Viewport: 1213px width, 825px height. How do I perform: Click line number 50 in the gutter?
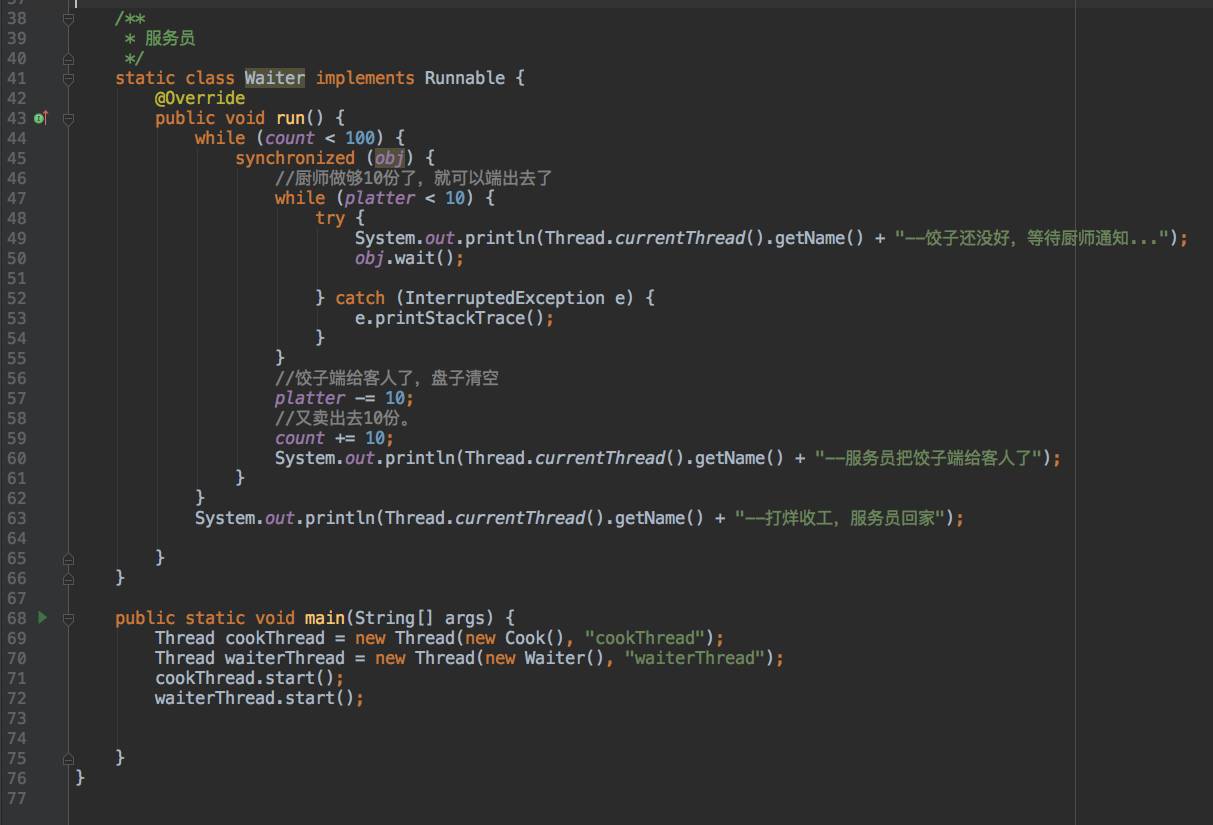point(16,258)
